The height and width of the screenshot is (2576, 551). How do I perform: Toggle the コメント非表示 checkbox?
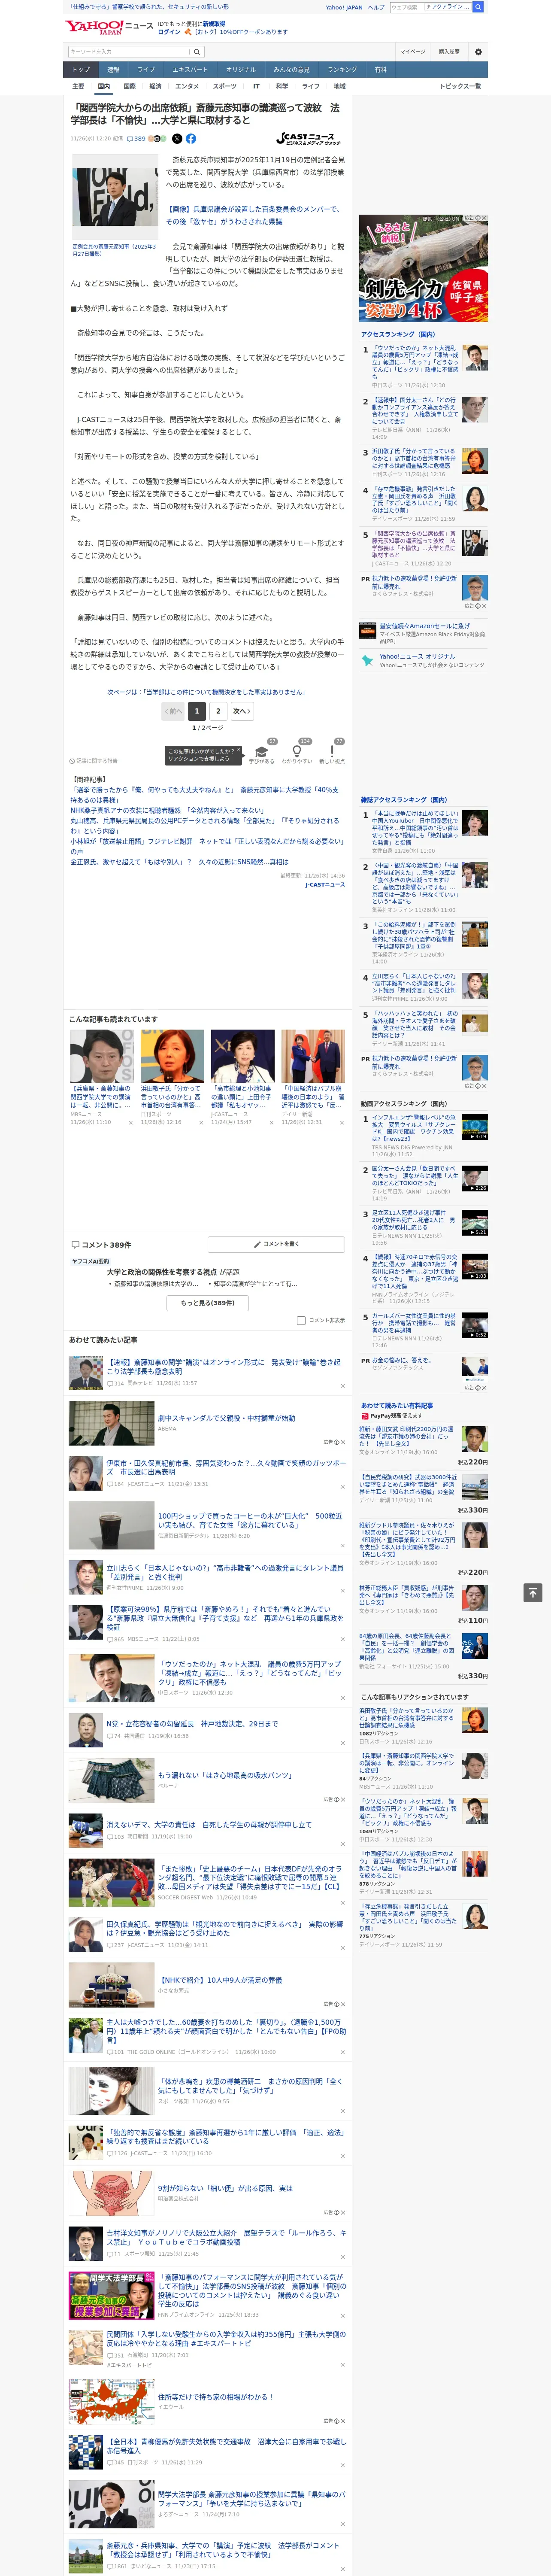pyautogui.click(x=301, y=1320)
